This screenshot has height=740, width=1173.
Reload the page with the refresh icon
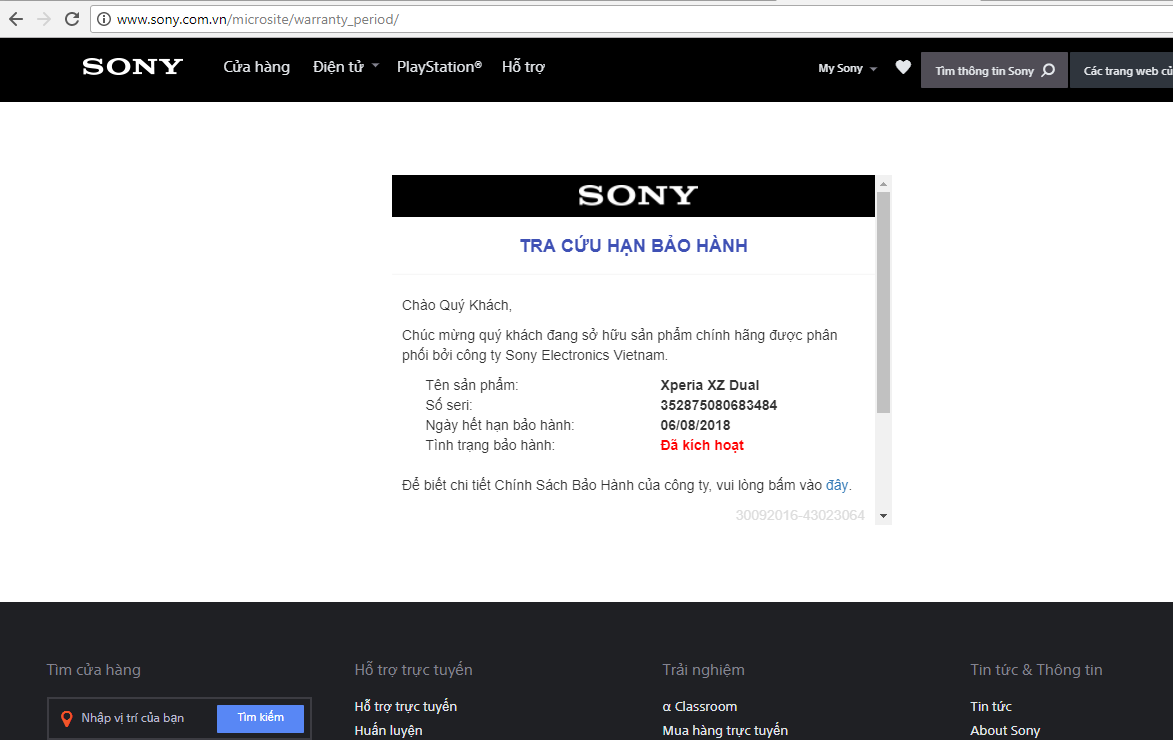(72, 19)
